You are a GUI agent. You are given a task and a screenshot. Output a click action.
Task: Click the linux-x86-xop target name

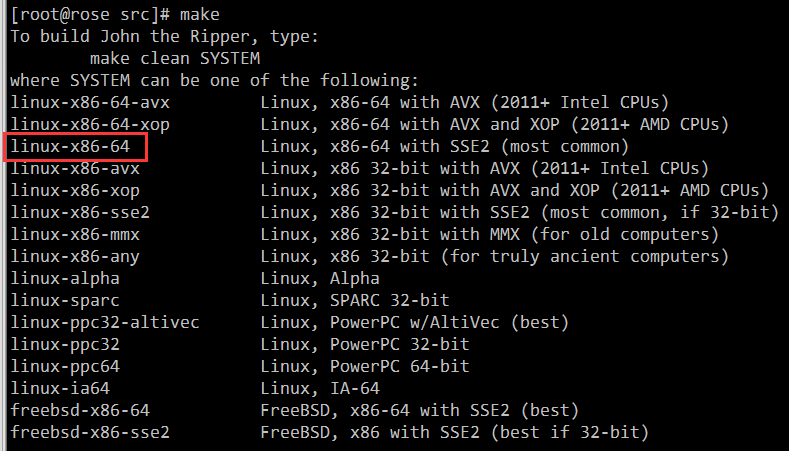(x=75, y=191)
